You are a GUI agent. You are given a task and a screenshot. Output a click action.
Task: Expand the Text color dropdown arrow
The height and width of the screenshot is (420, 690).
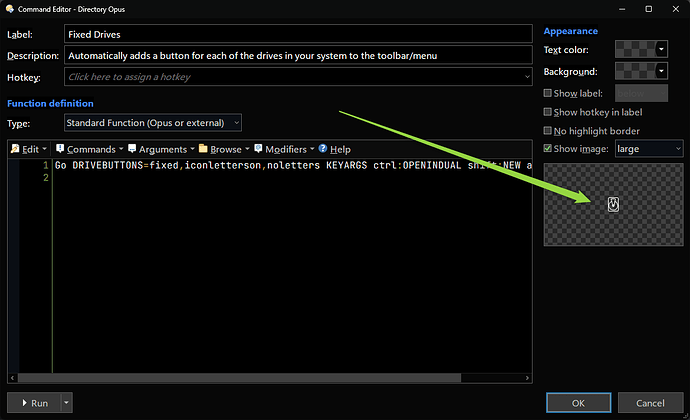click(661, 49)
